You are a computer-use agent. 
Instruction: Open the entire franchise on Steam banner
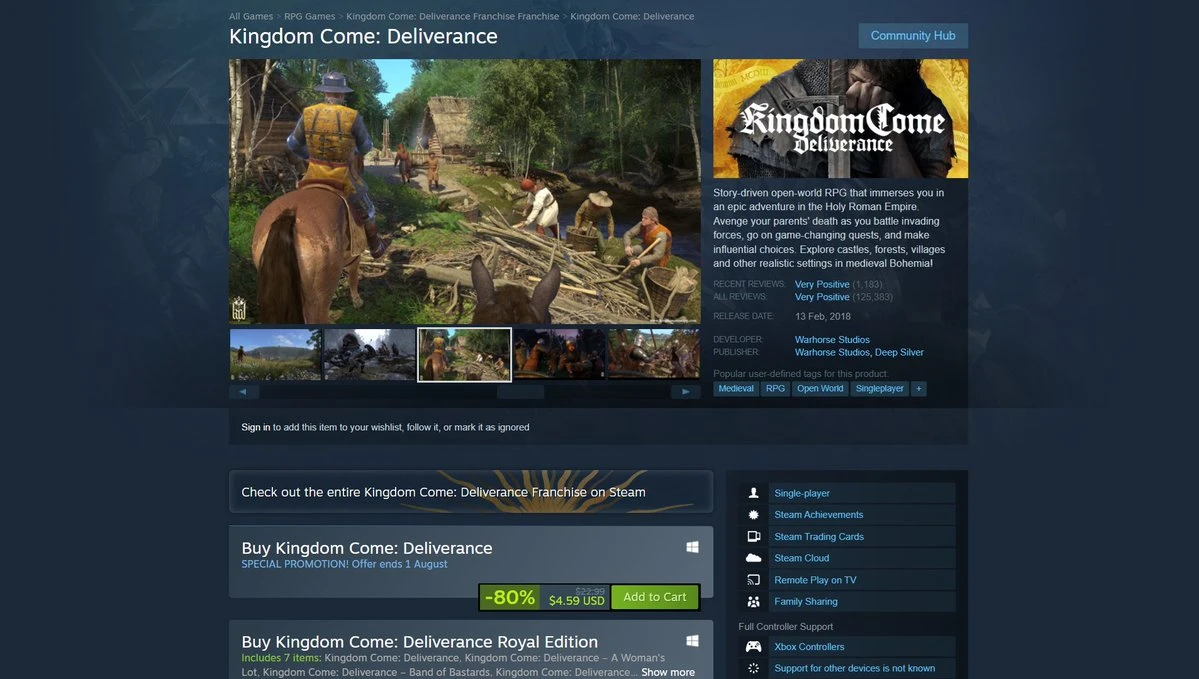[x=471, y=492]
